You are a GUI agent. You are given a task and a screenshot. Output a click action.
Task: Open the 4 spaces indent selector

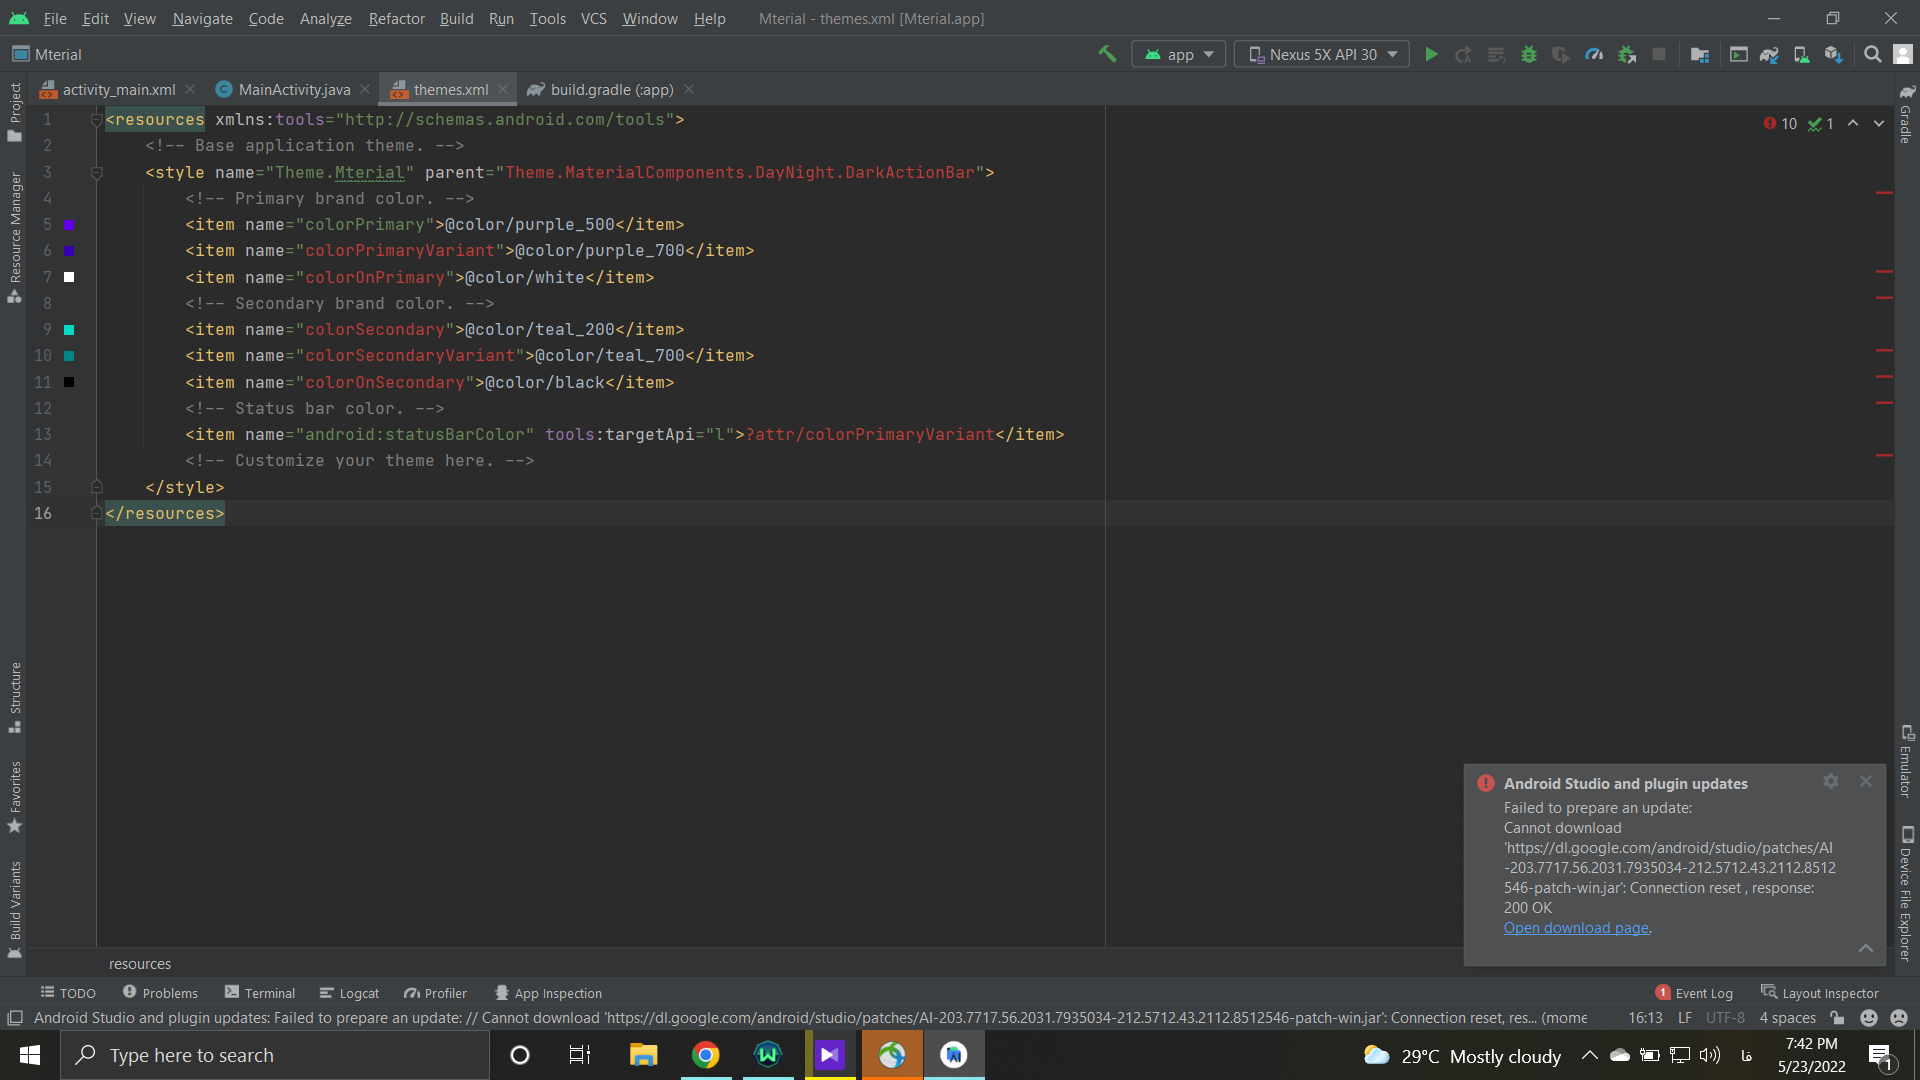click(x=1787, y=1018)
